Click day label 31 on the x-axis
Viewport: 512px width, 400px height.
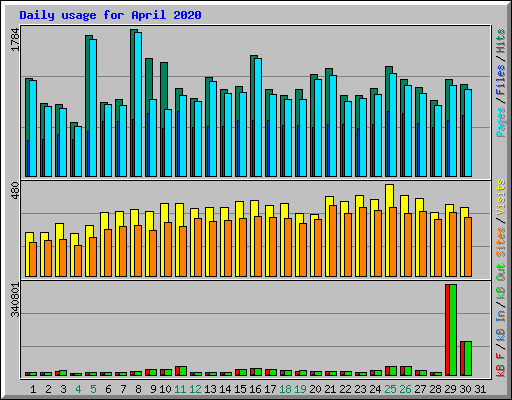[480, 389]
